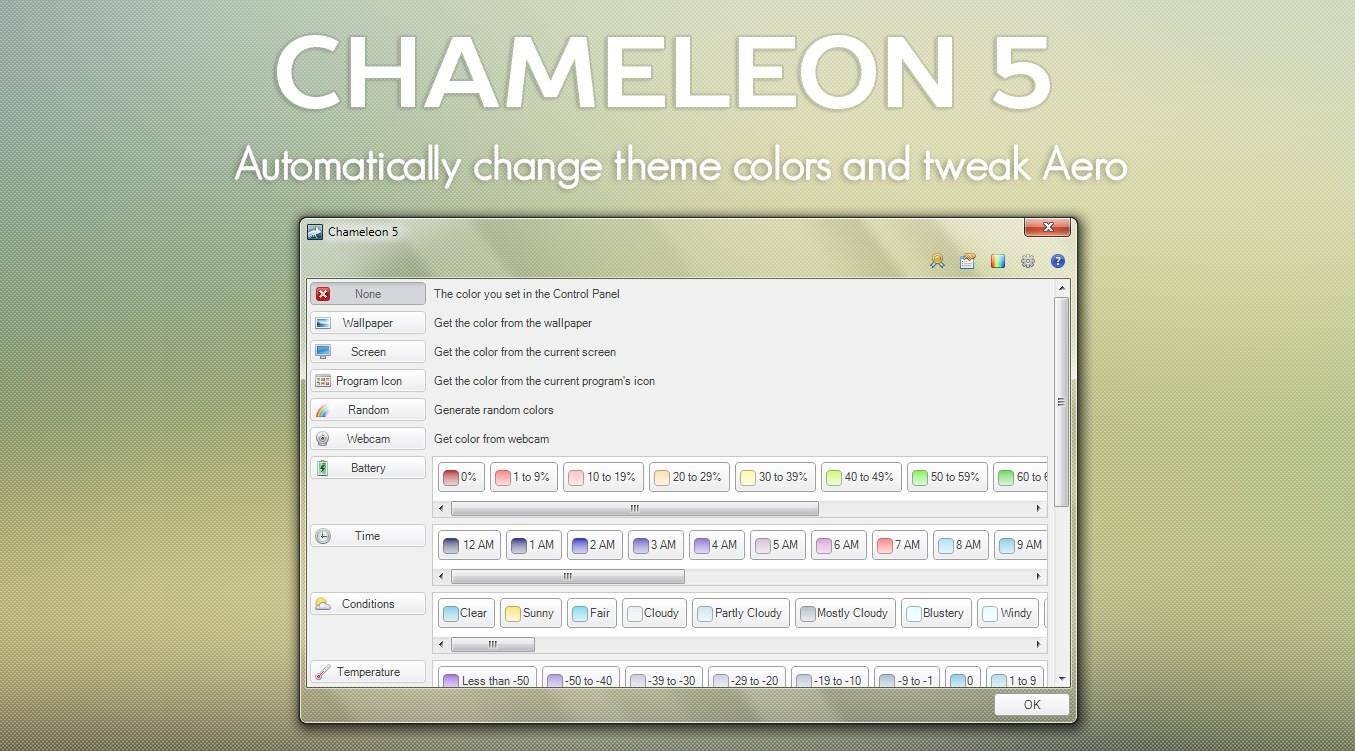Select the Screen color mode
This screenshot has height=751, width=1355.
click(368, 352)
